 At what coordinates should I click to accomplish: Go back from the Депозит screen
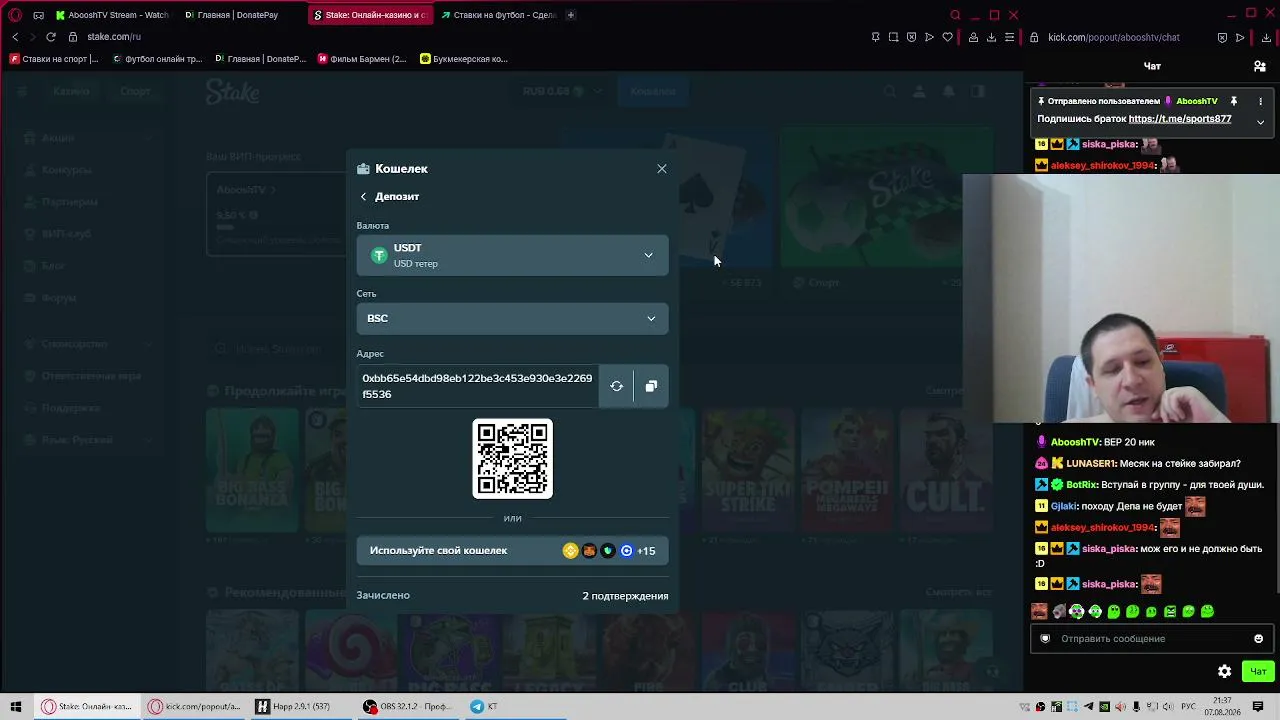(x=364, y=197)
